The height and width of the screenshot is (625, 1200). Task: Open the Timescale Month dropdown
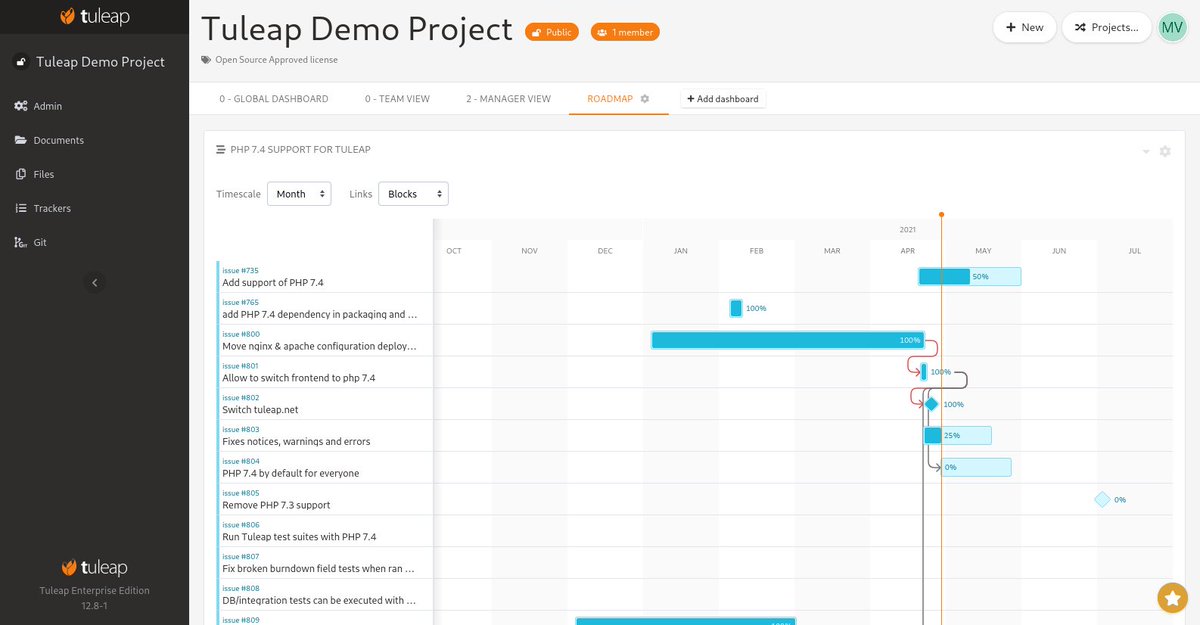pos(299,194)
